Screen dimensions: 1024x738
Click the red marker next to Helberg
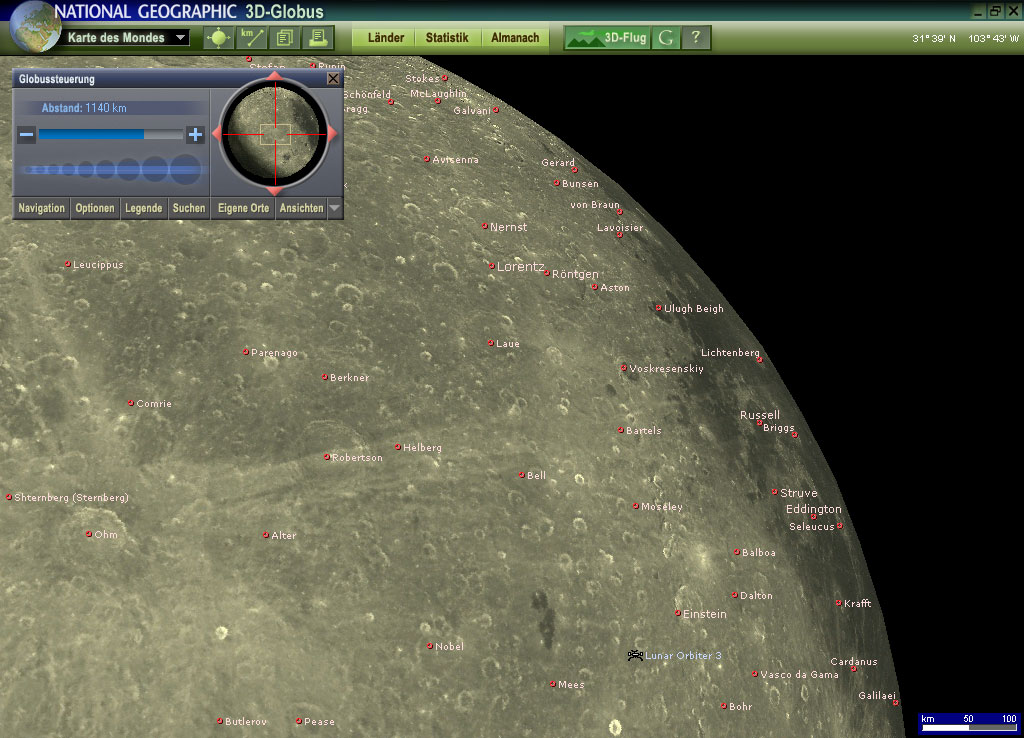point(398,447)
